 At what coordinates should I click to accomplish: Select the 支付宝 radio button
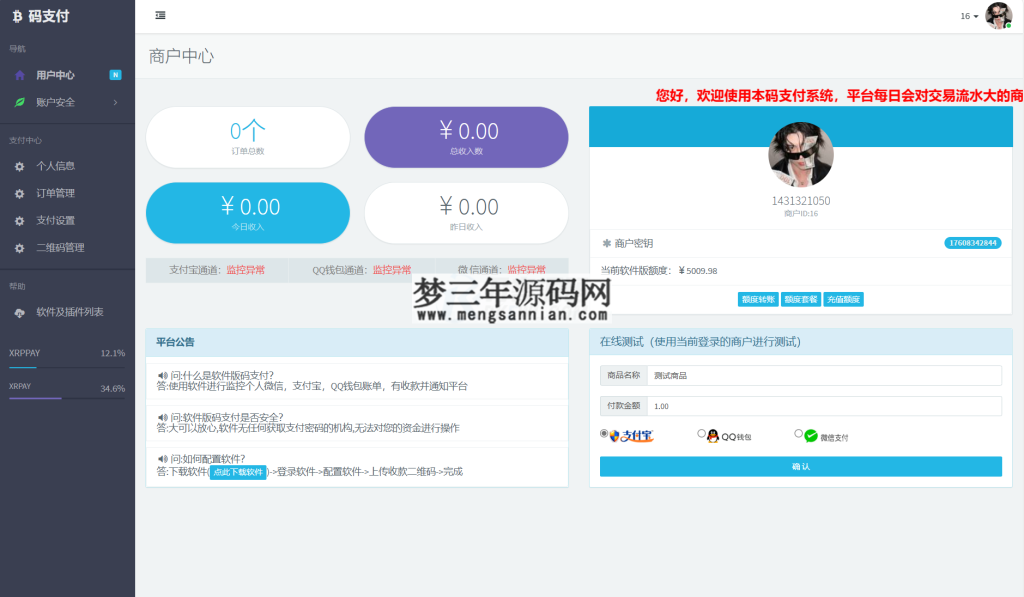pyautogui.click(x=604, y=434)
